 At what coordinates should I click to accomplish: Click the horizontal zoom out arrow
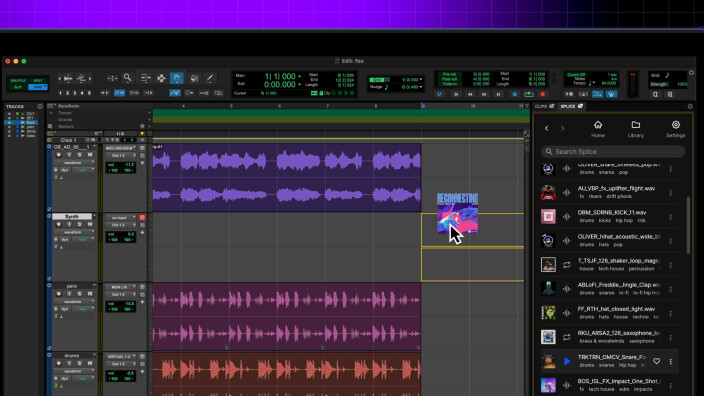tap(59, 79)
